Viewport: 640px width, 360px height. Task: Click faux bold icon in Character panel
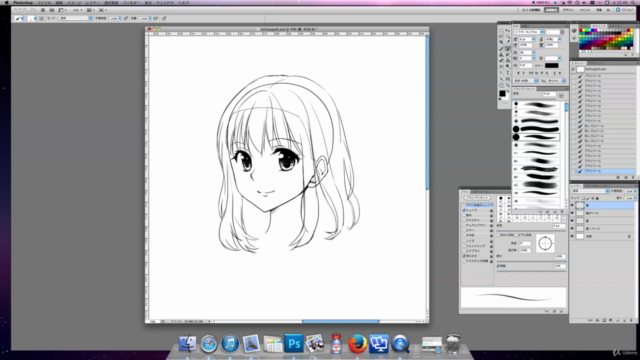click(x=518, y=73)
